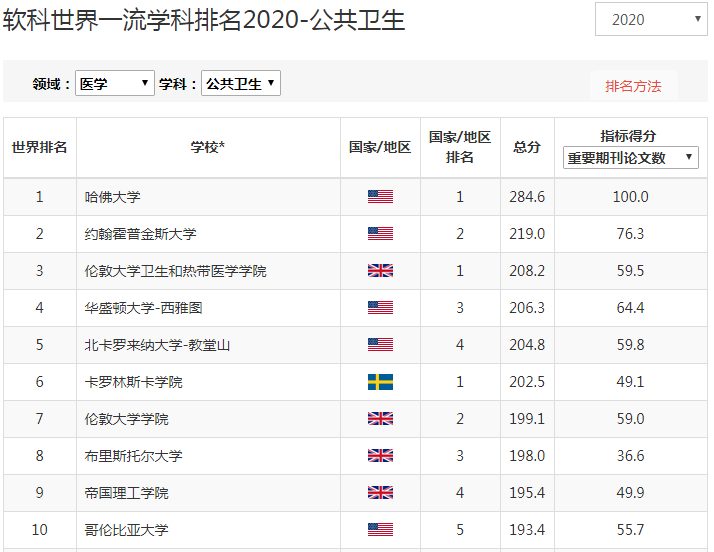Open the 伦敦大学卫生和热带医学学院 link
Screen dimensions: 714x552
tap(175, 271)
